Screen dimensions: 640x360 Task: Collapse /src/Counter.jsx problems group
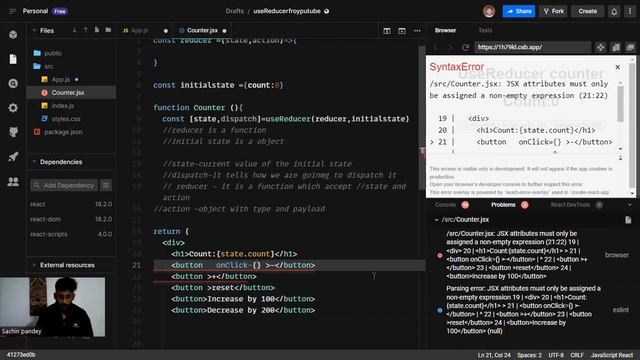coord(436,220)
